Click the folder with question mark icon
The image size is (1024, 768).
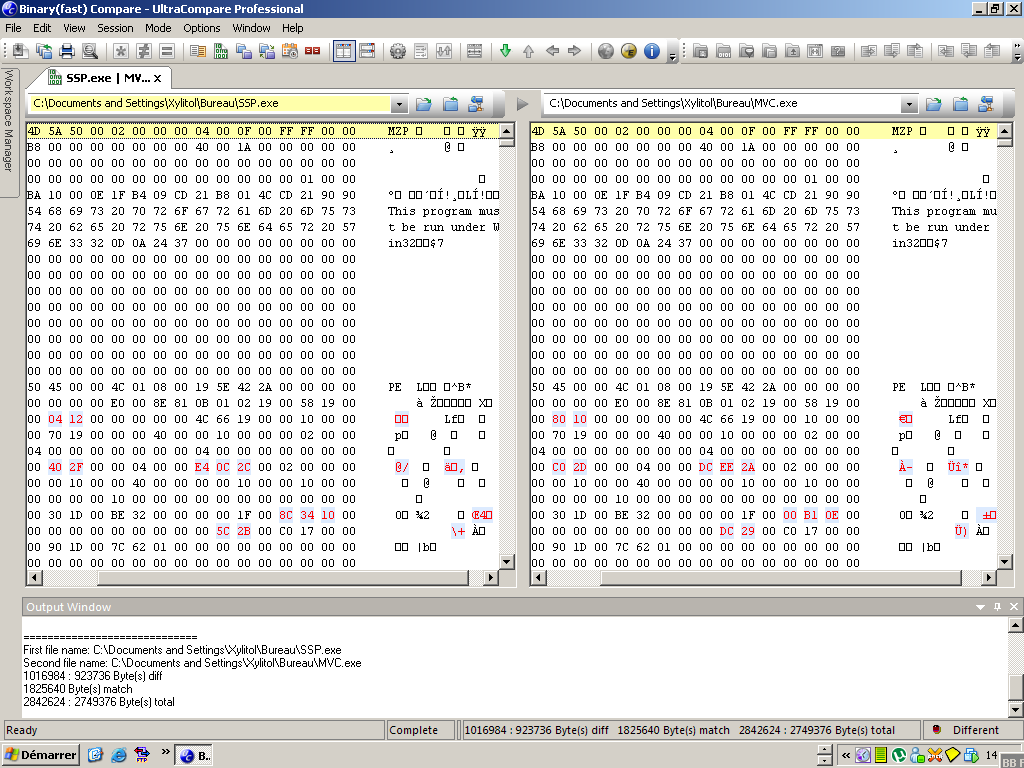[x=838, y=51]
